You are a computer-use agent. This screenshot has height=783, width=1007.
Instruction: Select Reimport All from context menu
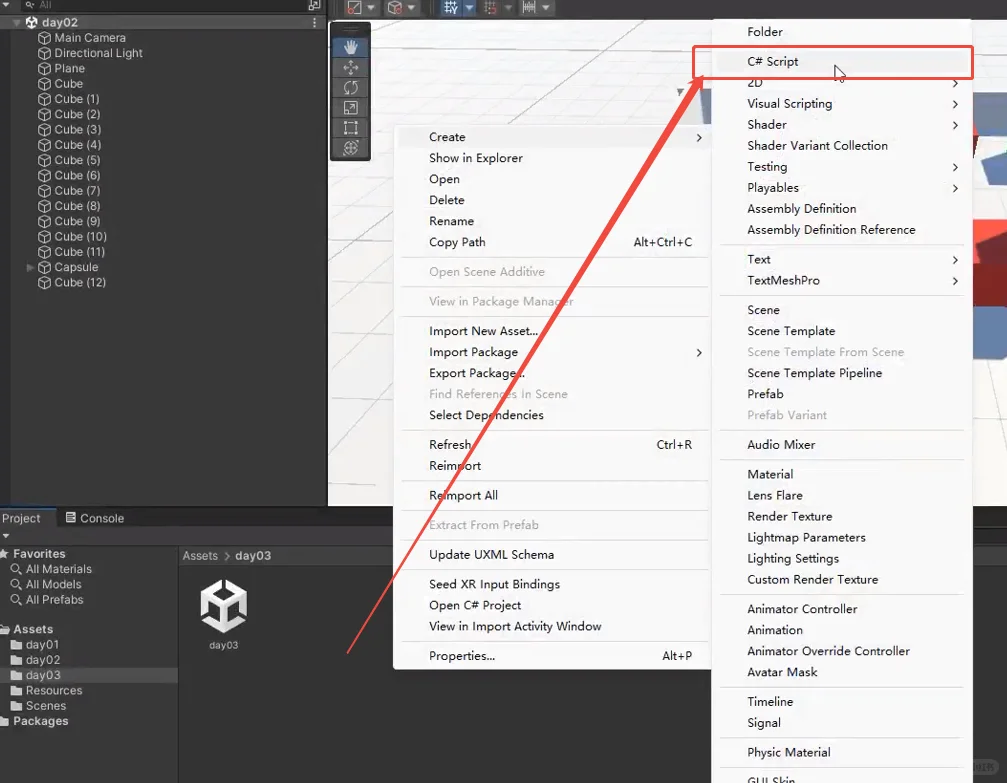pyautogui.click(x=552, y=496)
